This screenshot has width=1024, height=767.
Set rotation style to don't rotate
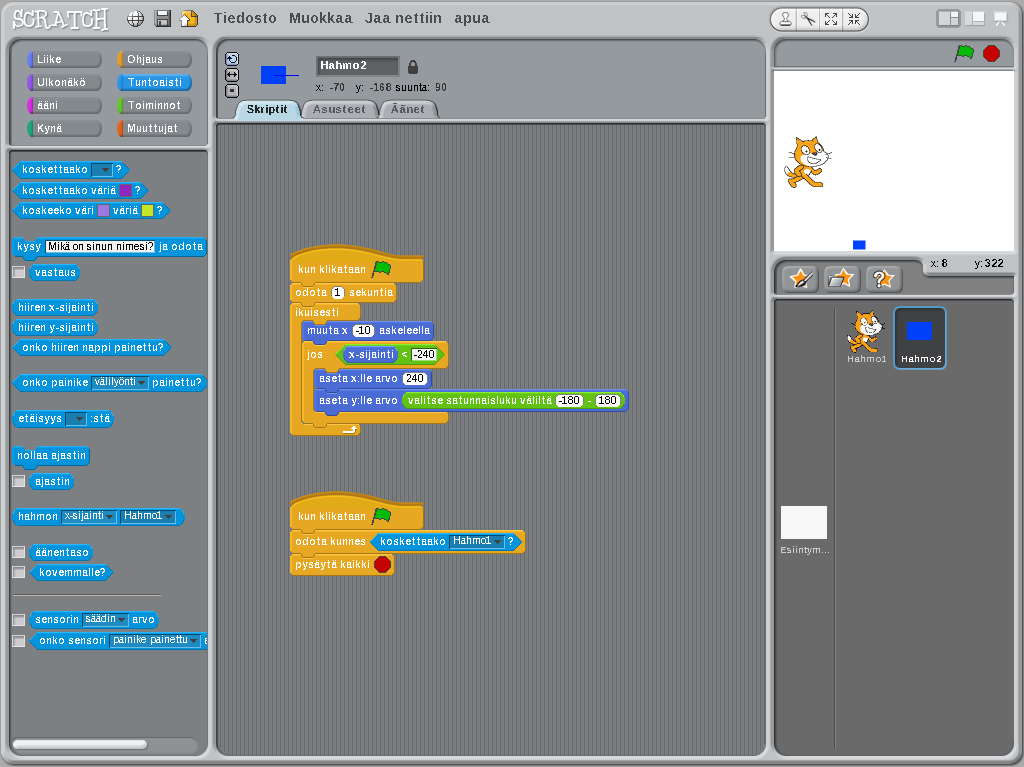pyautogui.click(x=232, y=91)
